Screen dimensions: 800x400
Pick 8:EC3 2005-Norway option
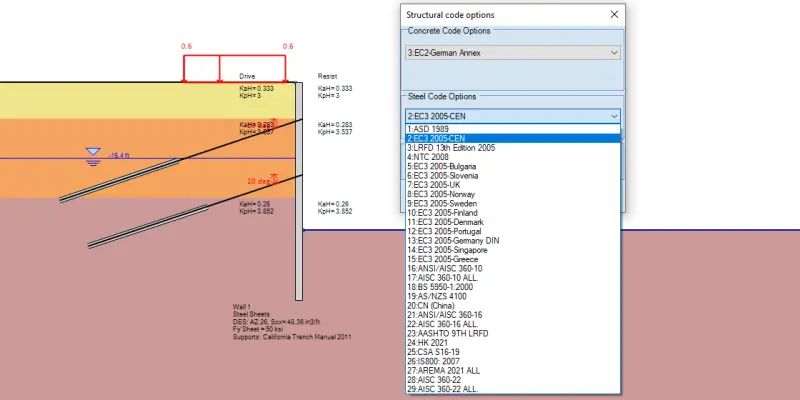pyautogui.click(x=513, y=194)
